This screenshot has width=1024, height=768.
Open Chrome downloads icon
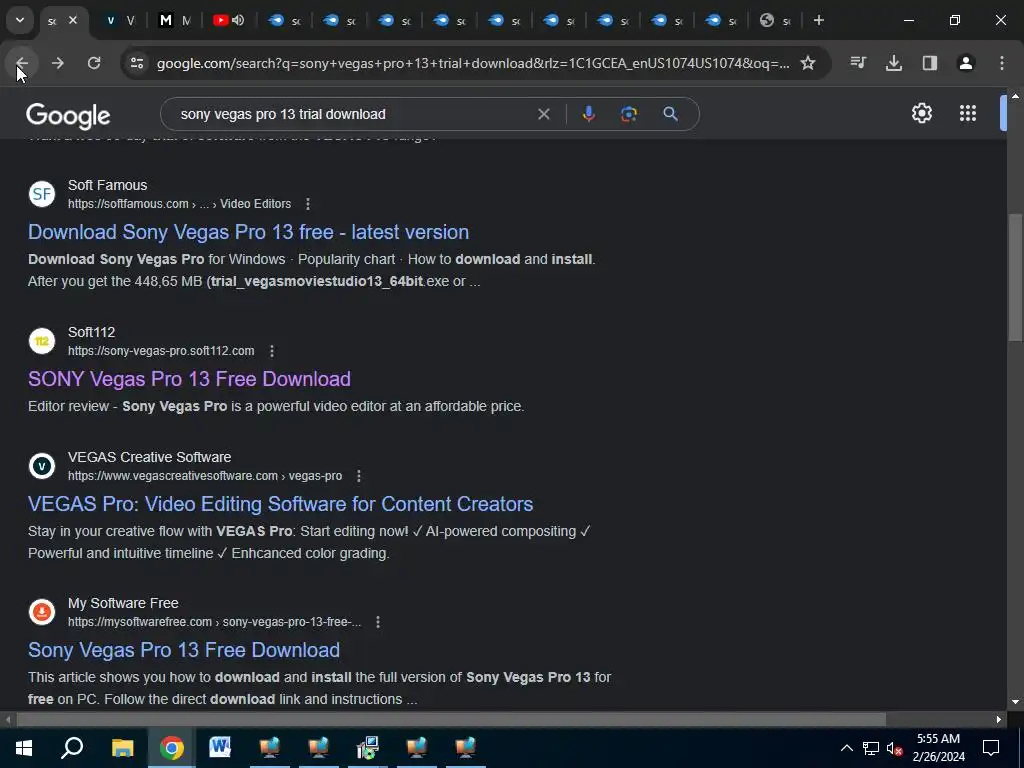click(894, 63)
